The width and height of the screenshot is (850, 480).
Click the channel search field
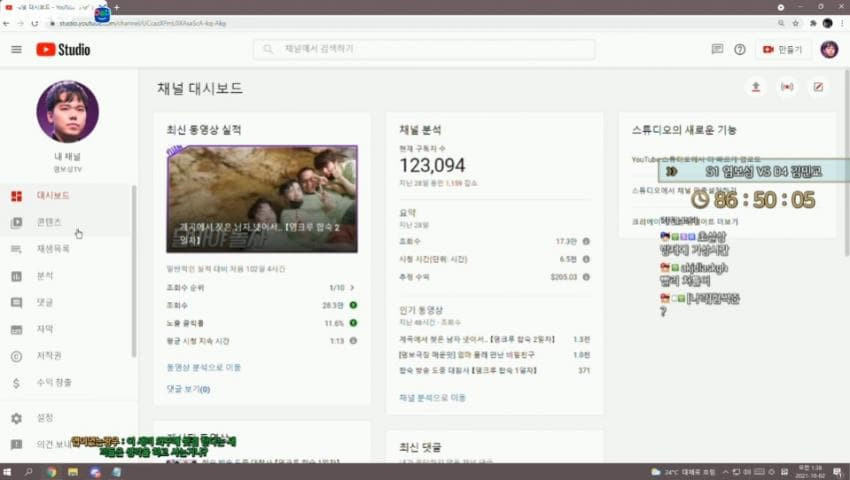[x=424, y=49]
